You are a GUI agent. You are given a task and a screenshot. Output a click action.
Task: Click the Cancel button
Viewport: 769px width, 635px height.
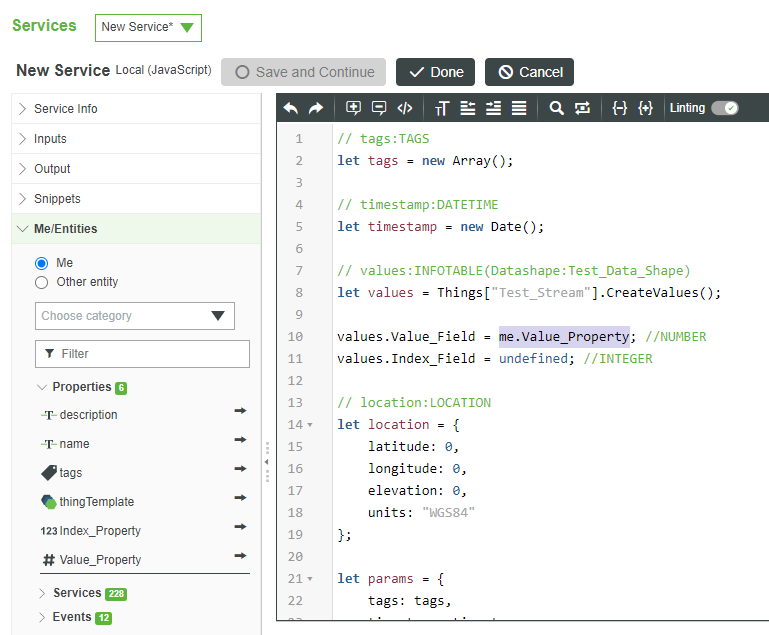[x=529, y=72]
